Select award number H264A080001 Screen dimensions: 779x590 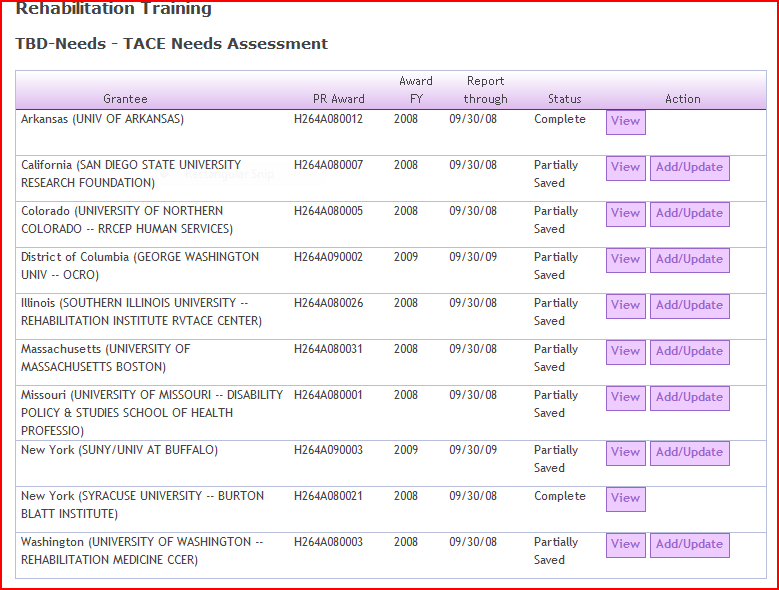point(328,395)
